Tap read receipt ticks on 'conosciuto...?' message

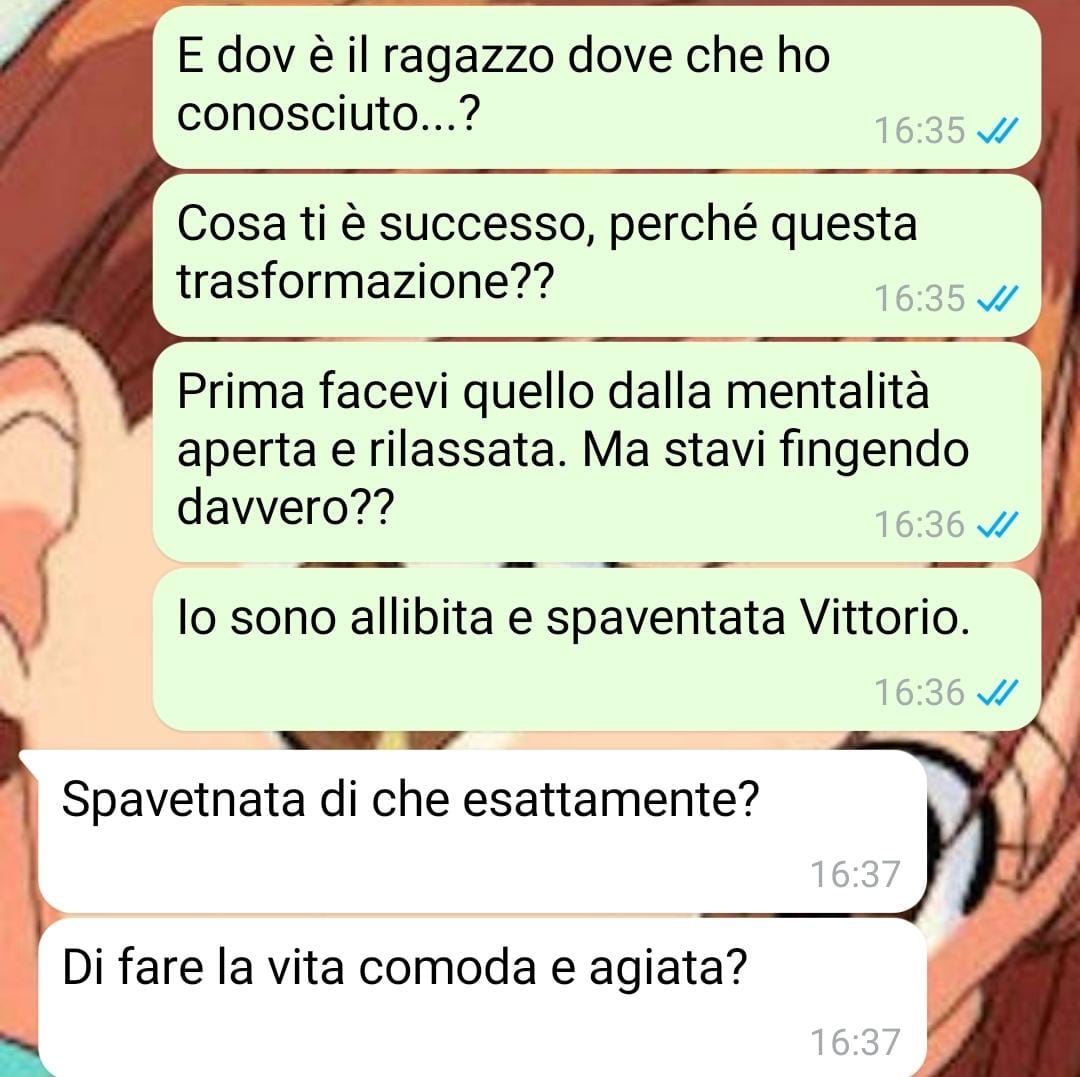tap(997, 129)
